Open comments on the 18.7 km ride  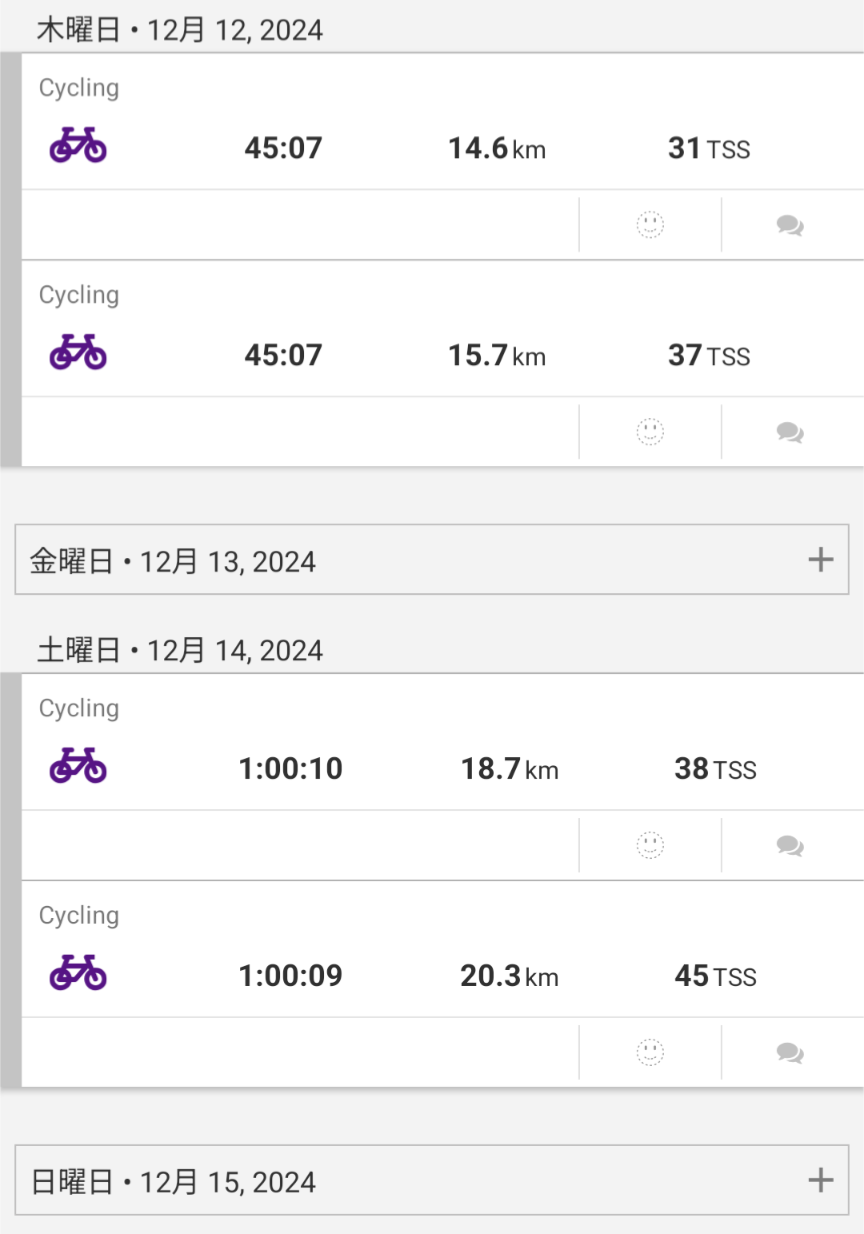pos(790,847)
